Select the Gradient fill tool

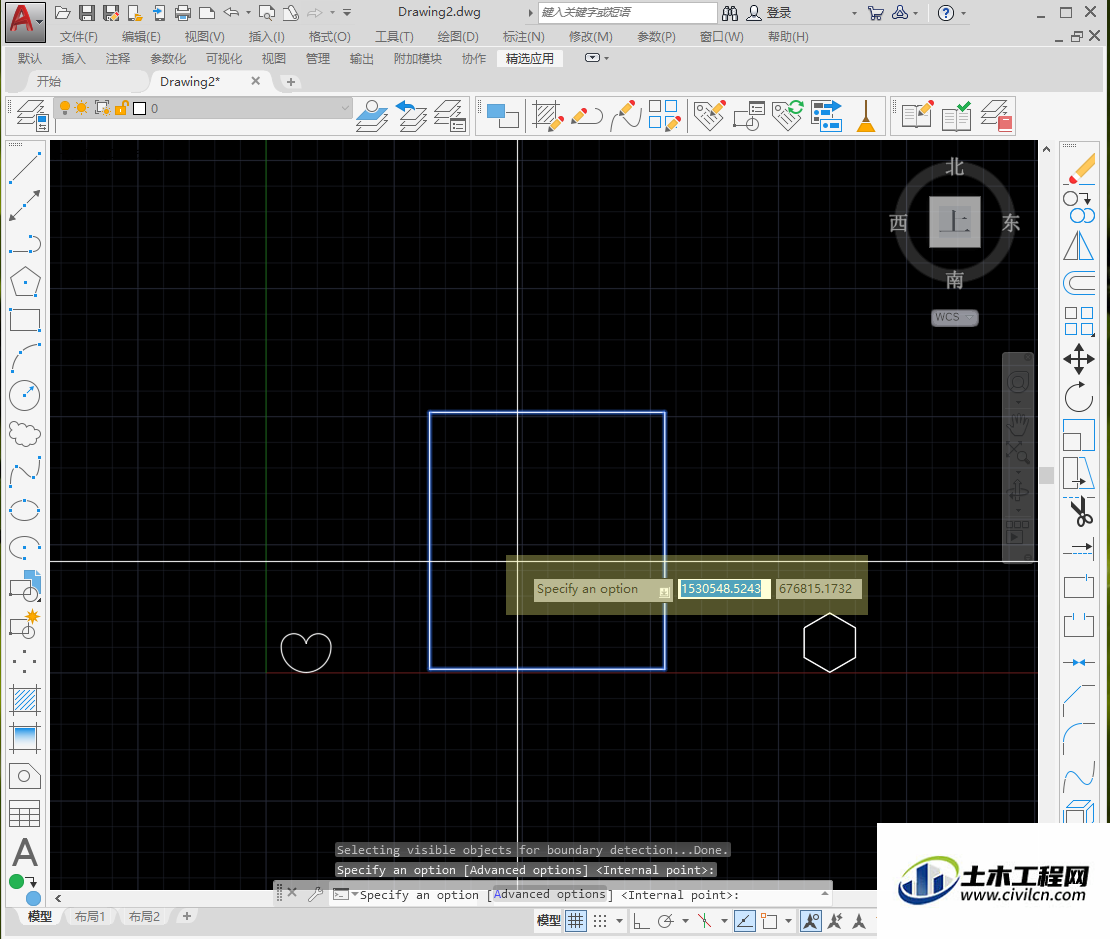click(25, 738)
